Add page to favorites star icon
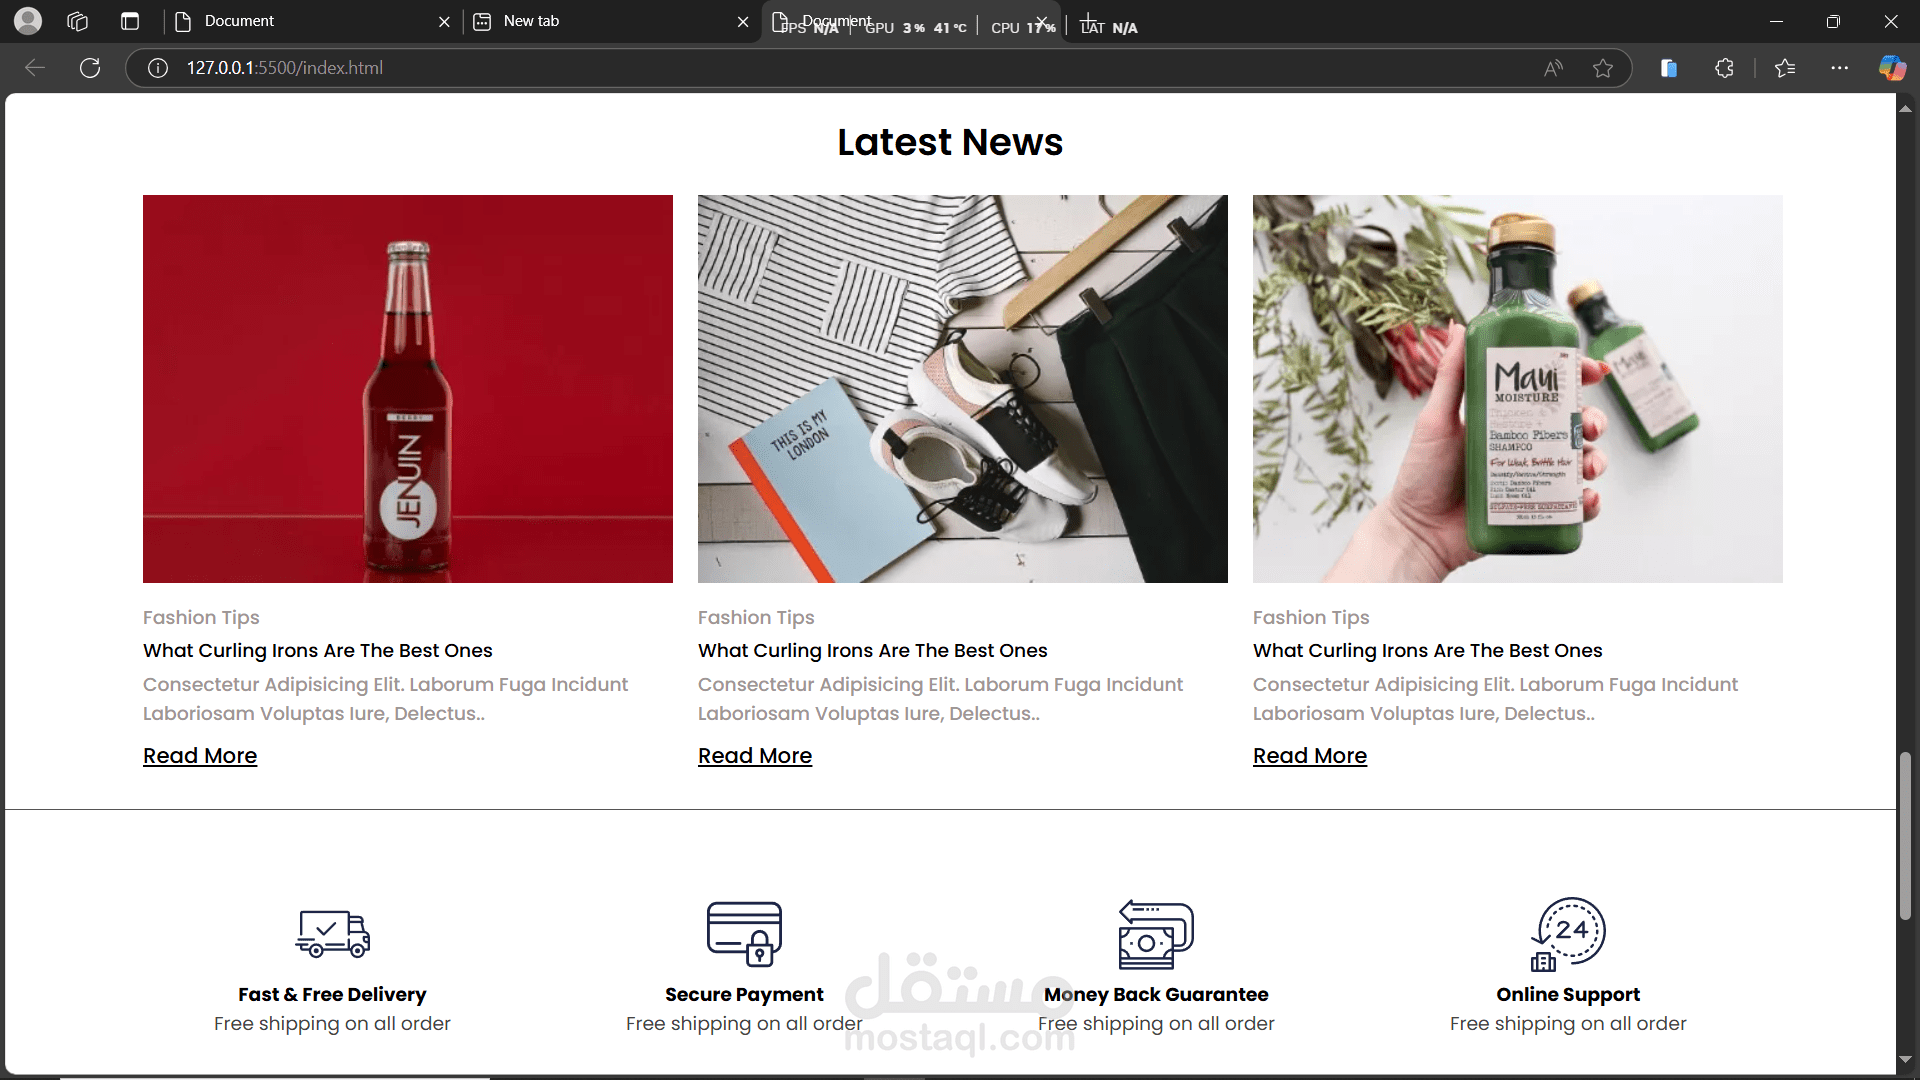The width and height of the screenshot is (1920, 1080). click(x=1603, y=68)
